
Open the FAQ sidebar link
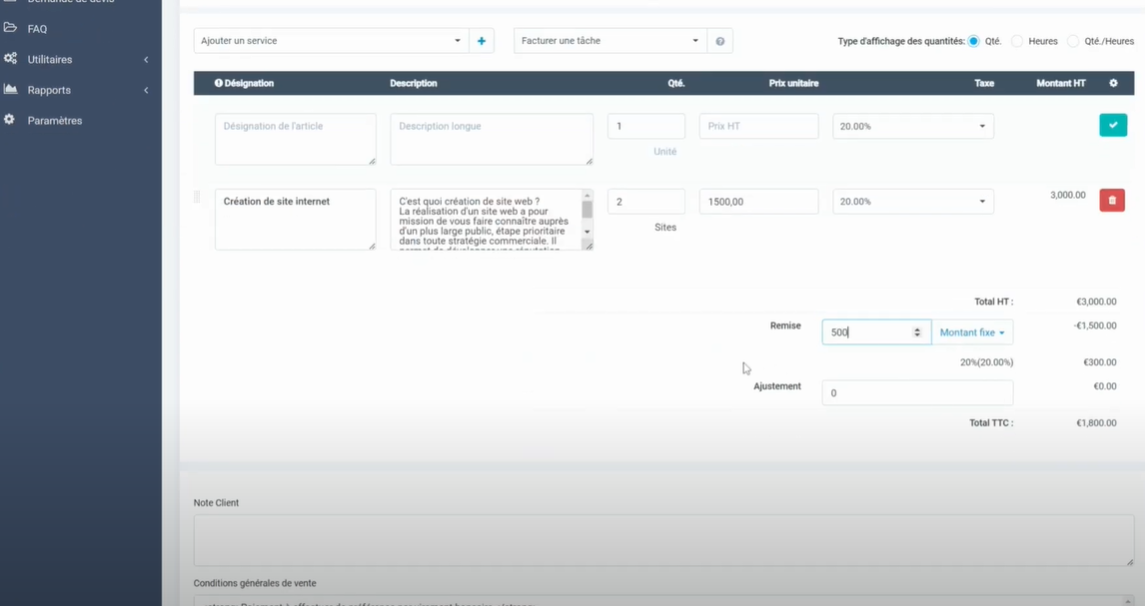[37, 29]
